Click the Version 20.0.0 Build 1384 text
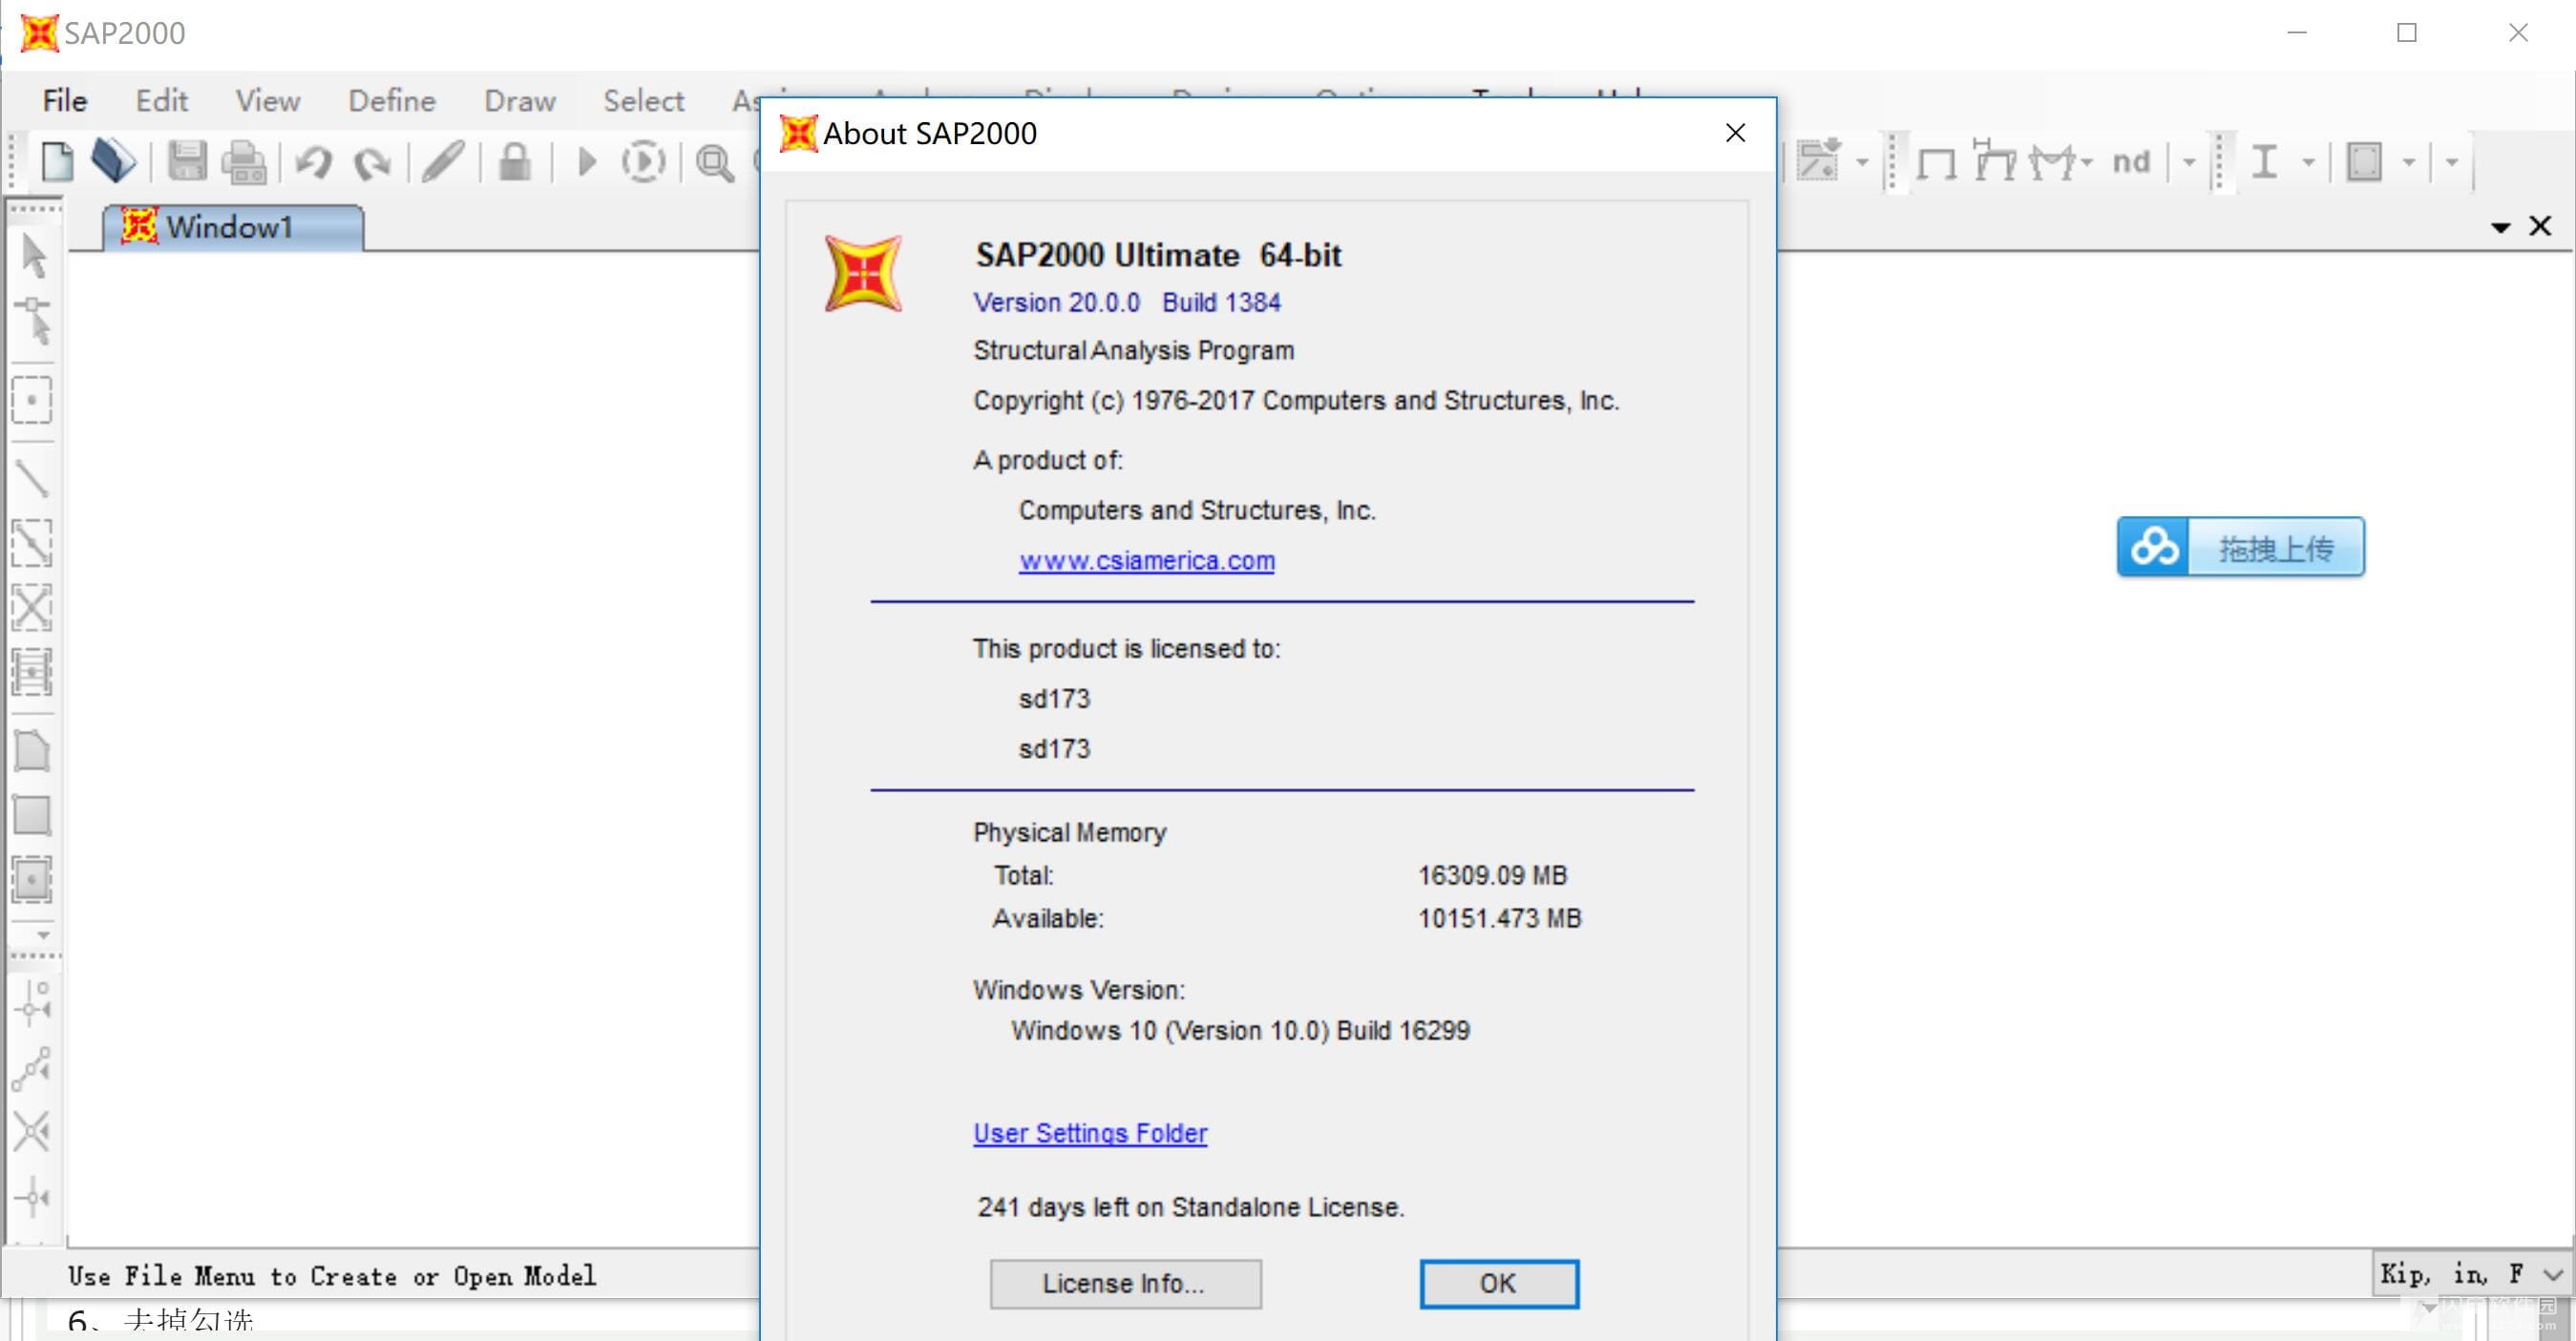 (x=1127, y=302)
